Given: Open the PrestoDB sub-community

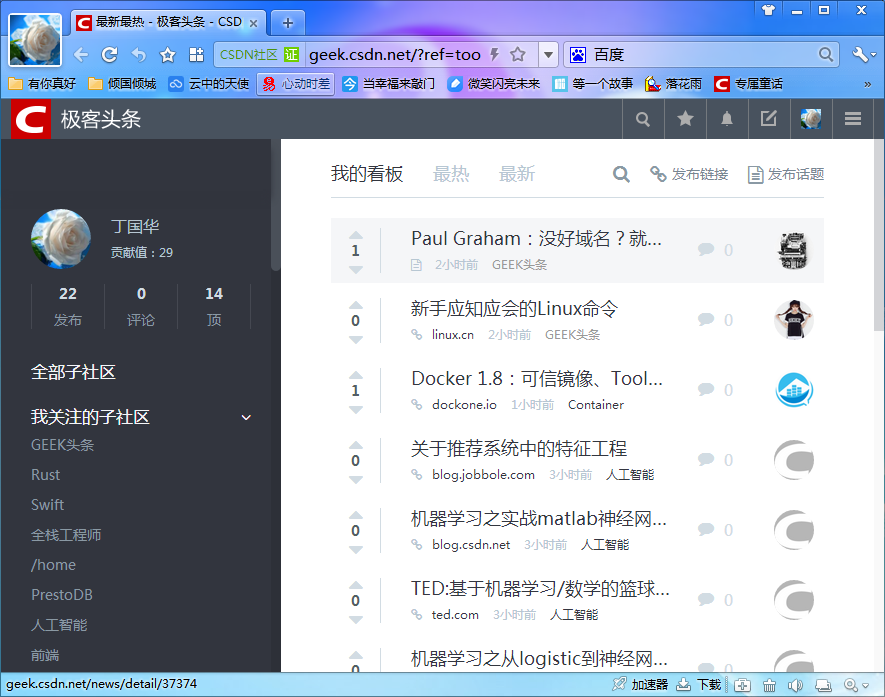Looking at the screenshot, I should 62,595.
